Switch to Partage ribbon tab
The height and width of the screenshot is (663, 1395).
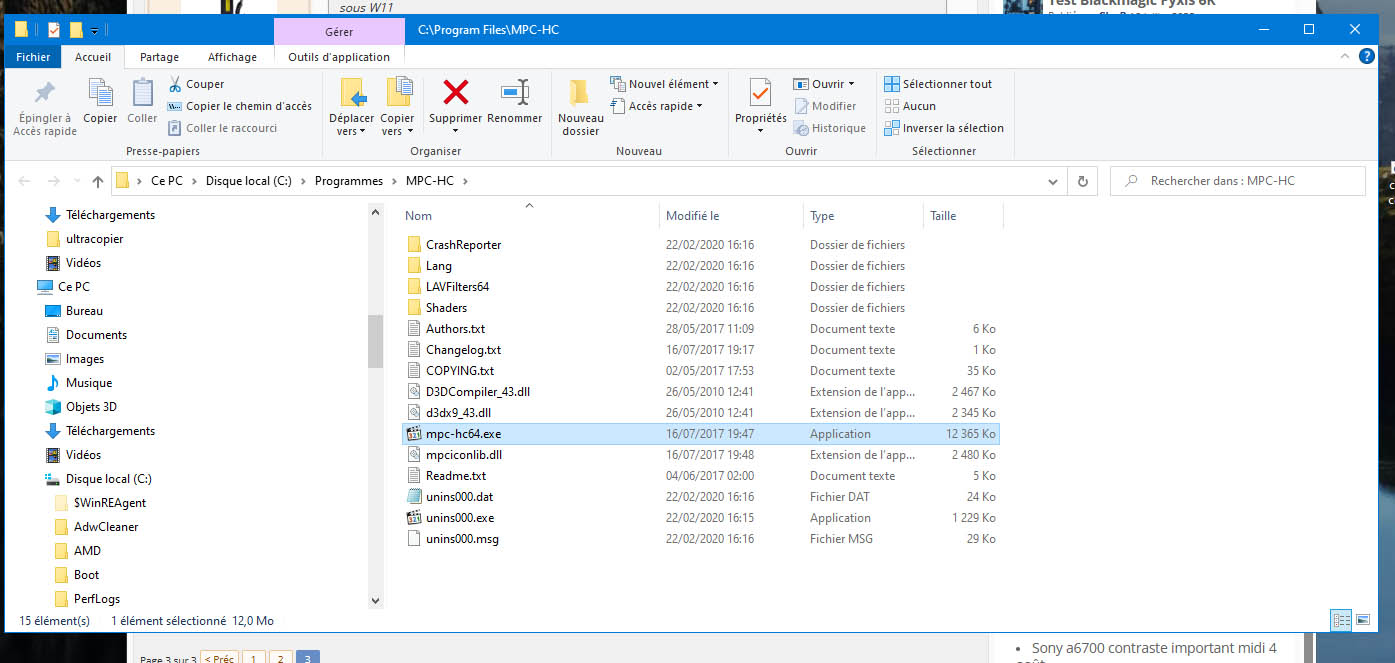coord(159,57)
